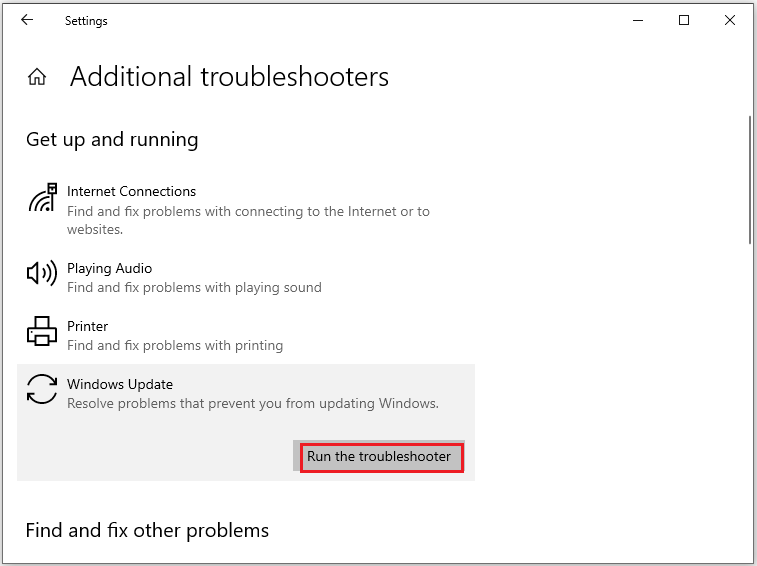Screen dimensions: 757x566
Task: Click the Printer icon
Action: coord(42,331)
